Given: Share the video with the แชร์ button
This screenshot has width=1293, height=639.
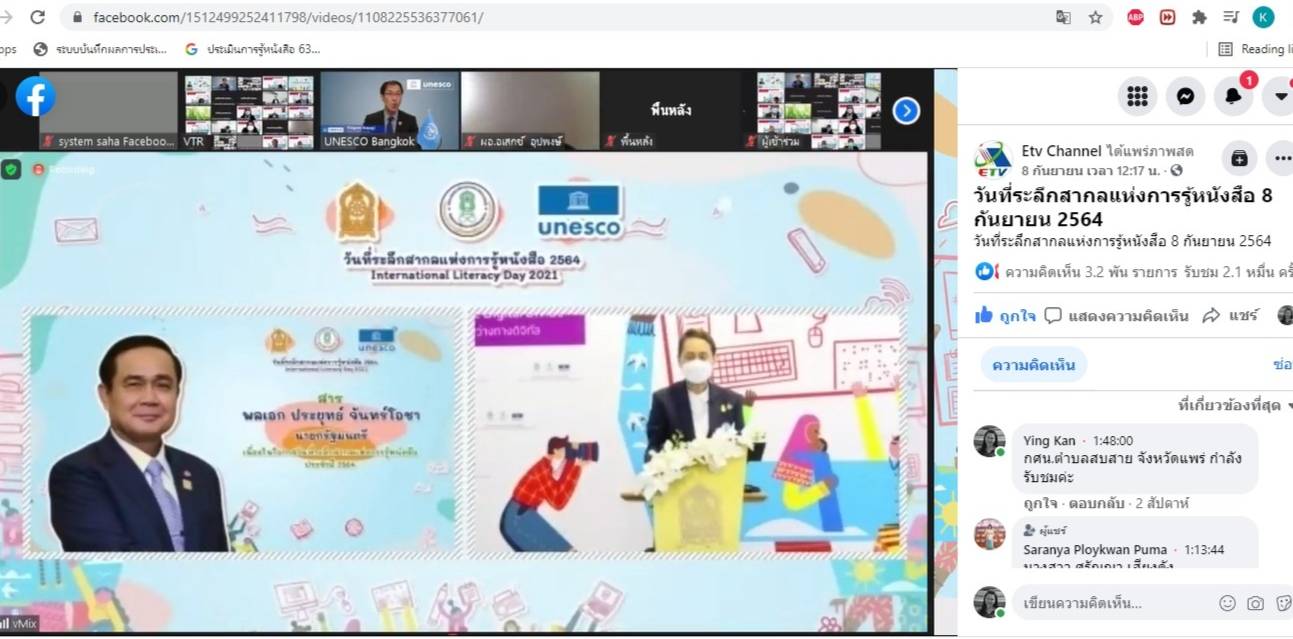Looking at the screenshot, I should [x=1231, y=315].
